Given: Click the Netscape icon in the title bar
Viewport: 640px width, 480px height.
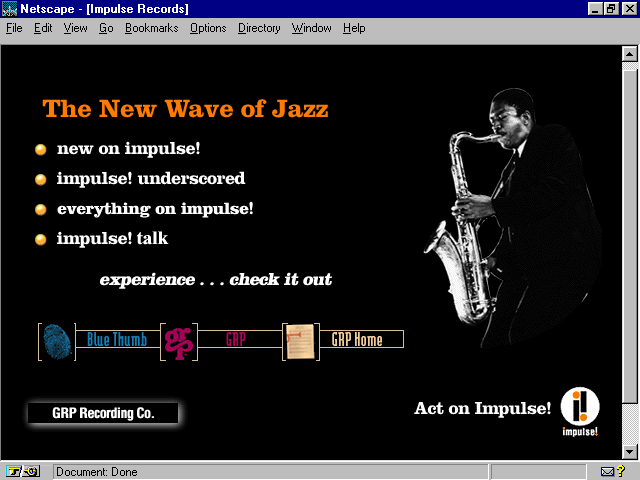Looking at the screenshot, I should (10, 8).
